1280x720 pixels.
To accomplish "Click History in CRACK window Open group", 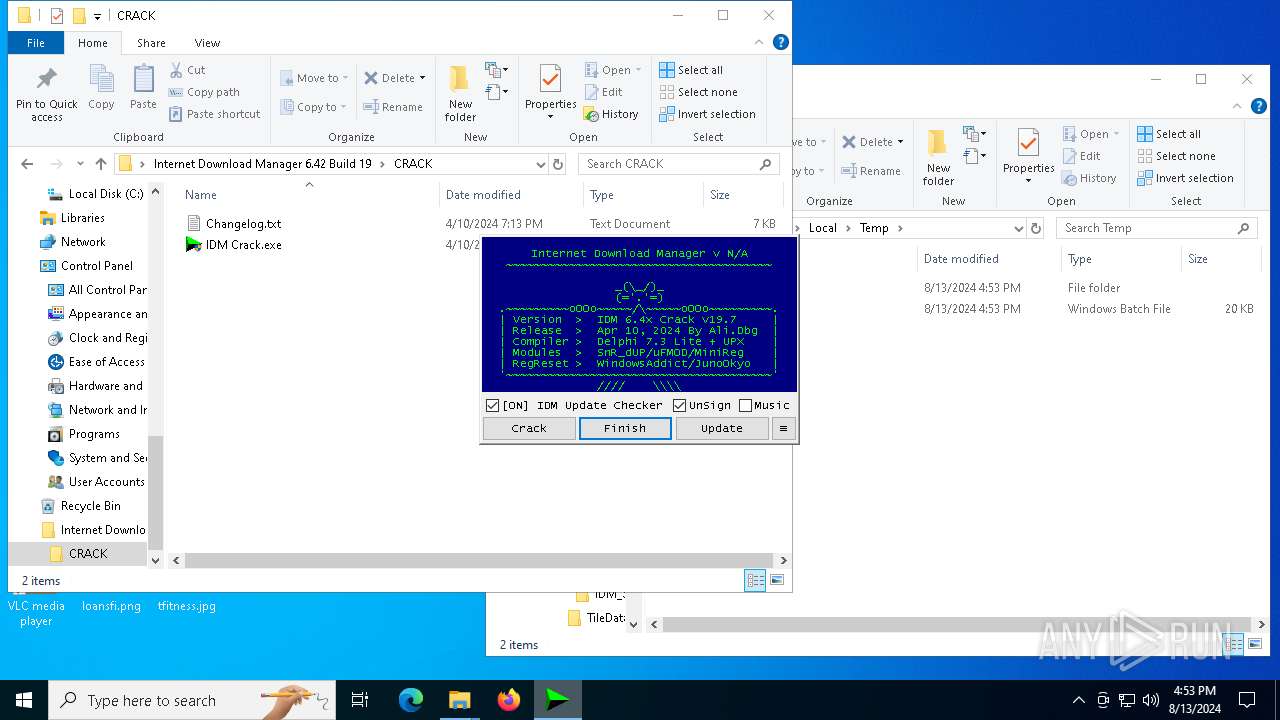I will coord(611,114).
